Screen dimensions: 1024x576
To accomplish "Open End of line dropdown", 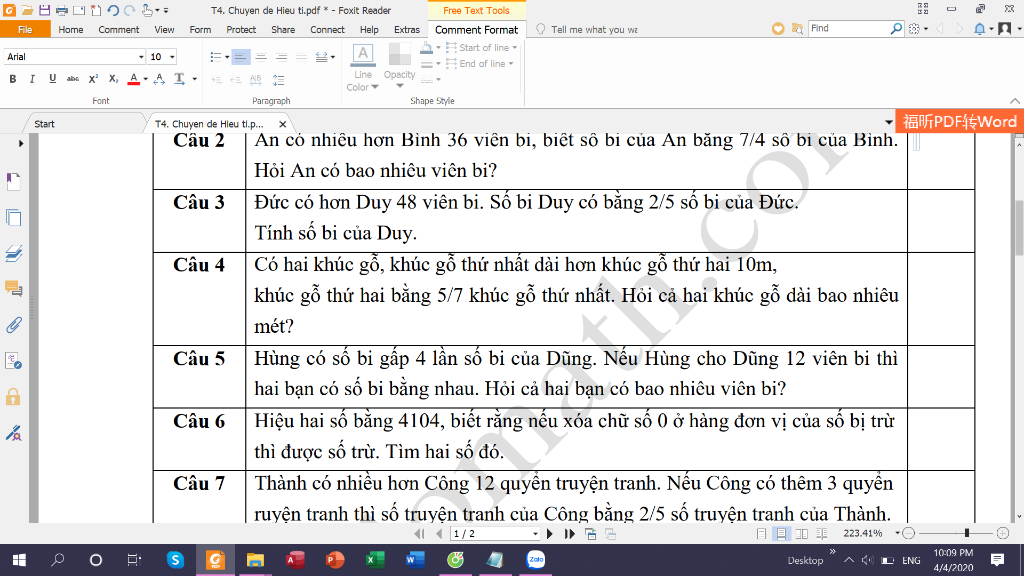I will click(x=480, y=63).
